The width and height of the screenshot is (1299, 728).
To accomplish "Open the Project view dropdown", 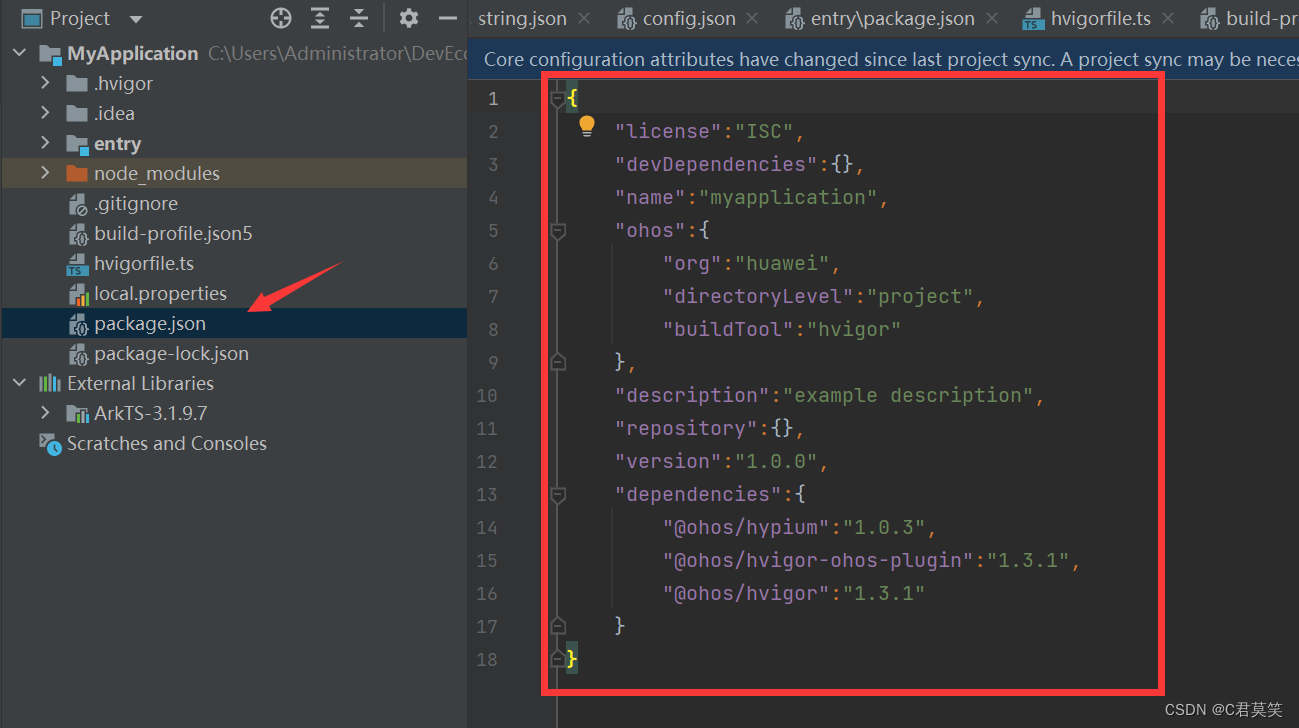I will tap(136, 19).
